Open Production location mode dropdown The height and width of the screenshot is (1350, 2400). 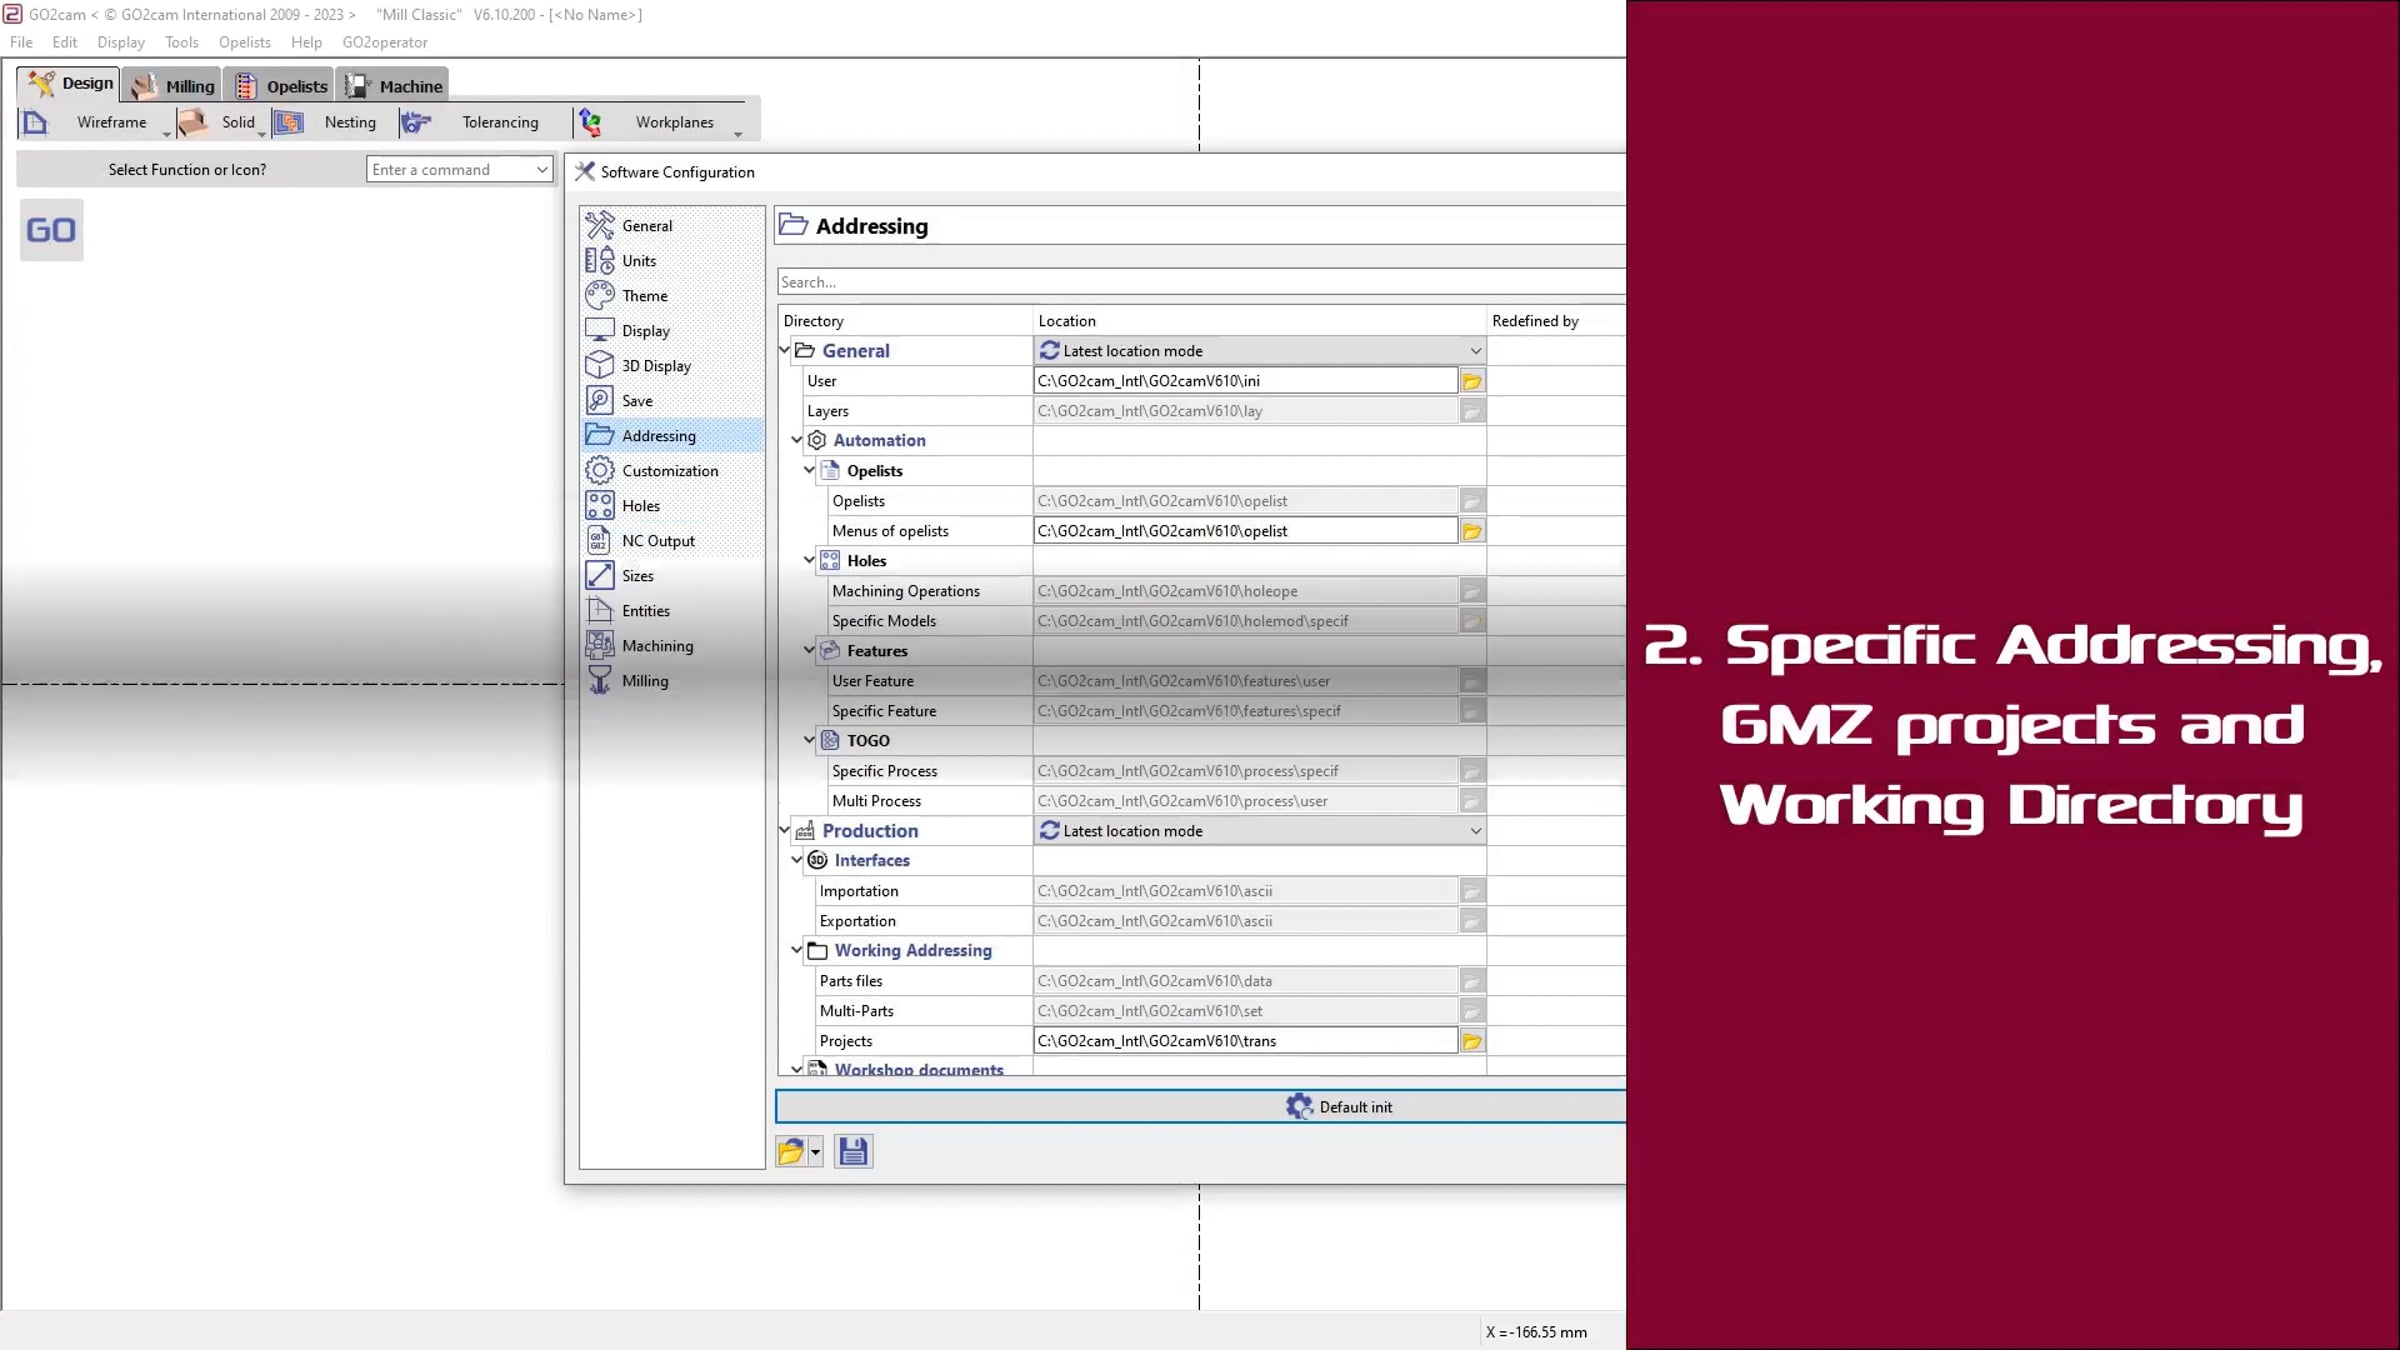(1260, 831)
